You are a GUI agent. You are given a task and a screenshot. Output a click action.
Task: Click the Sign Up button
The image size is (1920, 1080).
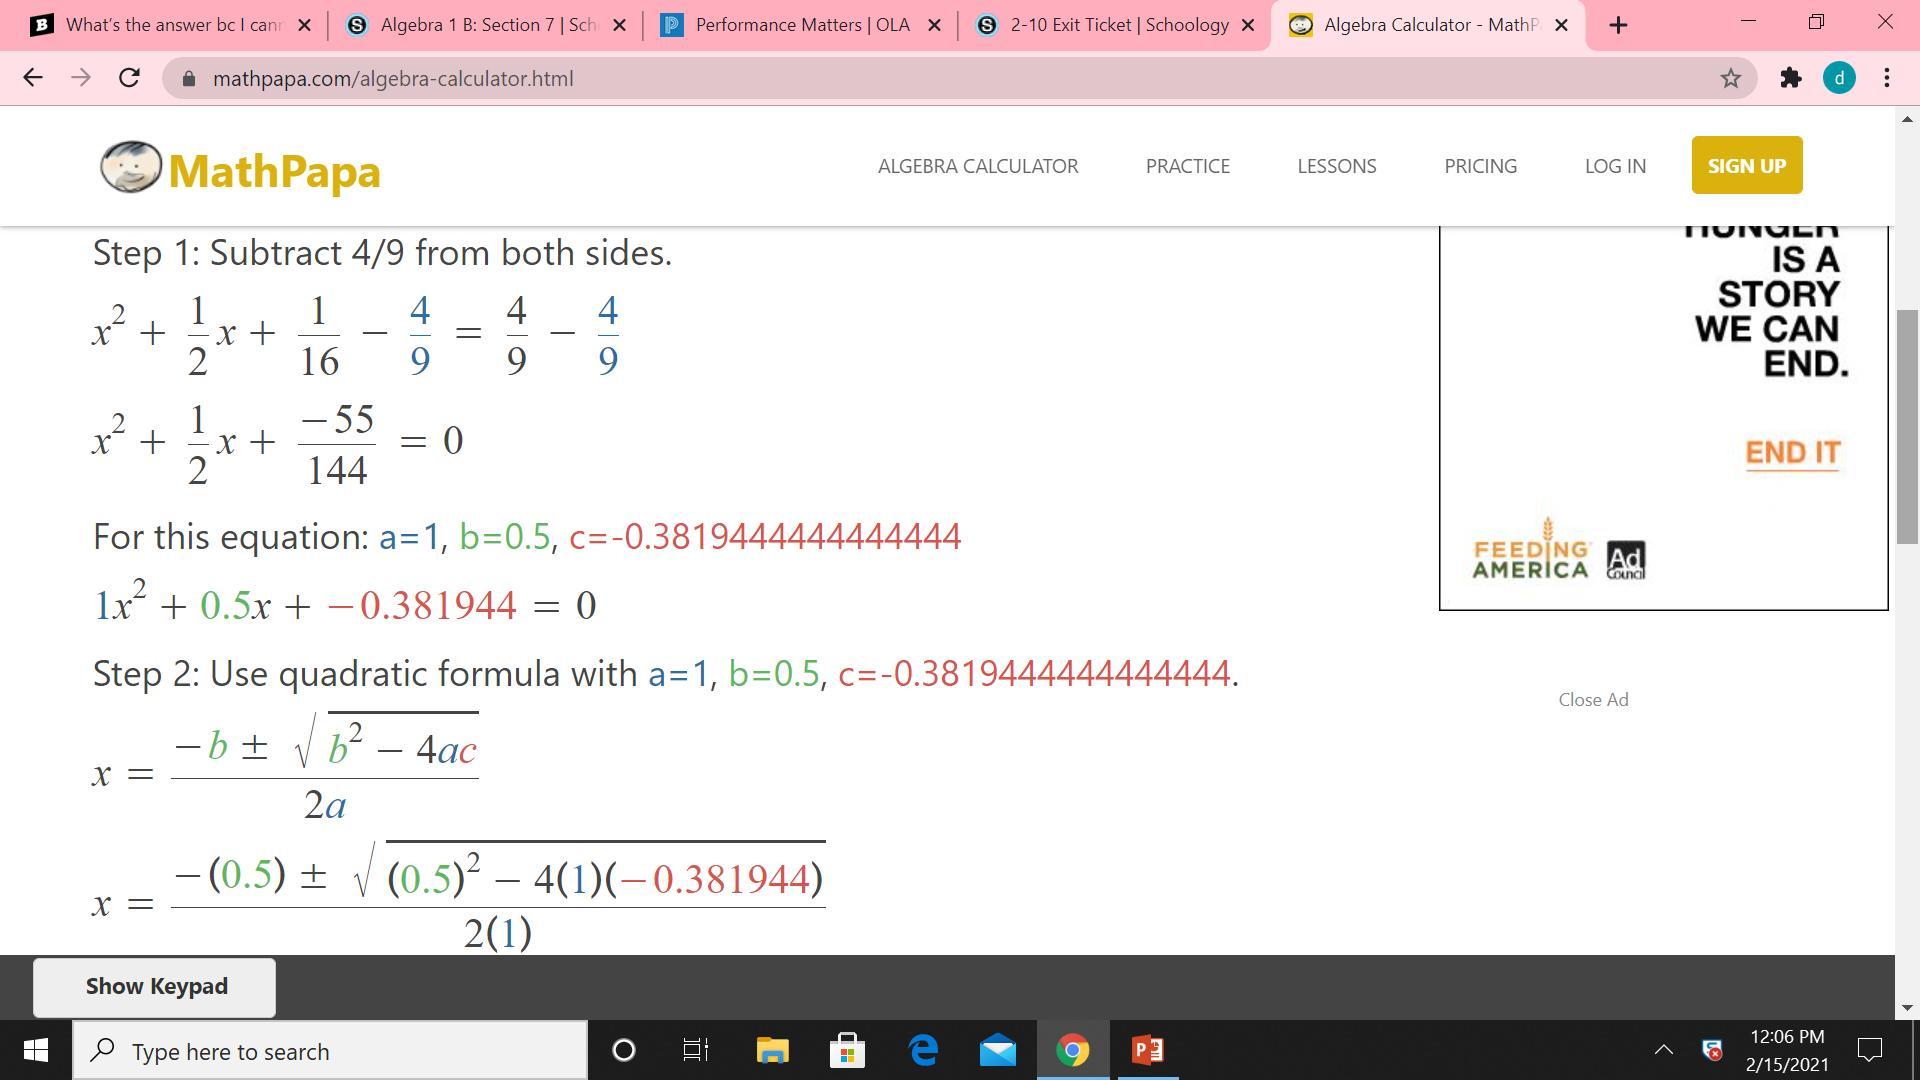1746,166
